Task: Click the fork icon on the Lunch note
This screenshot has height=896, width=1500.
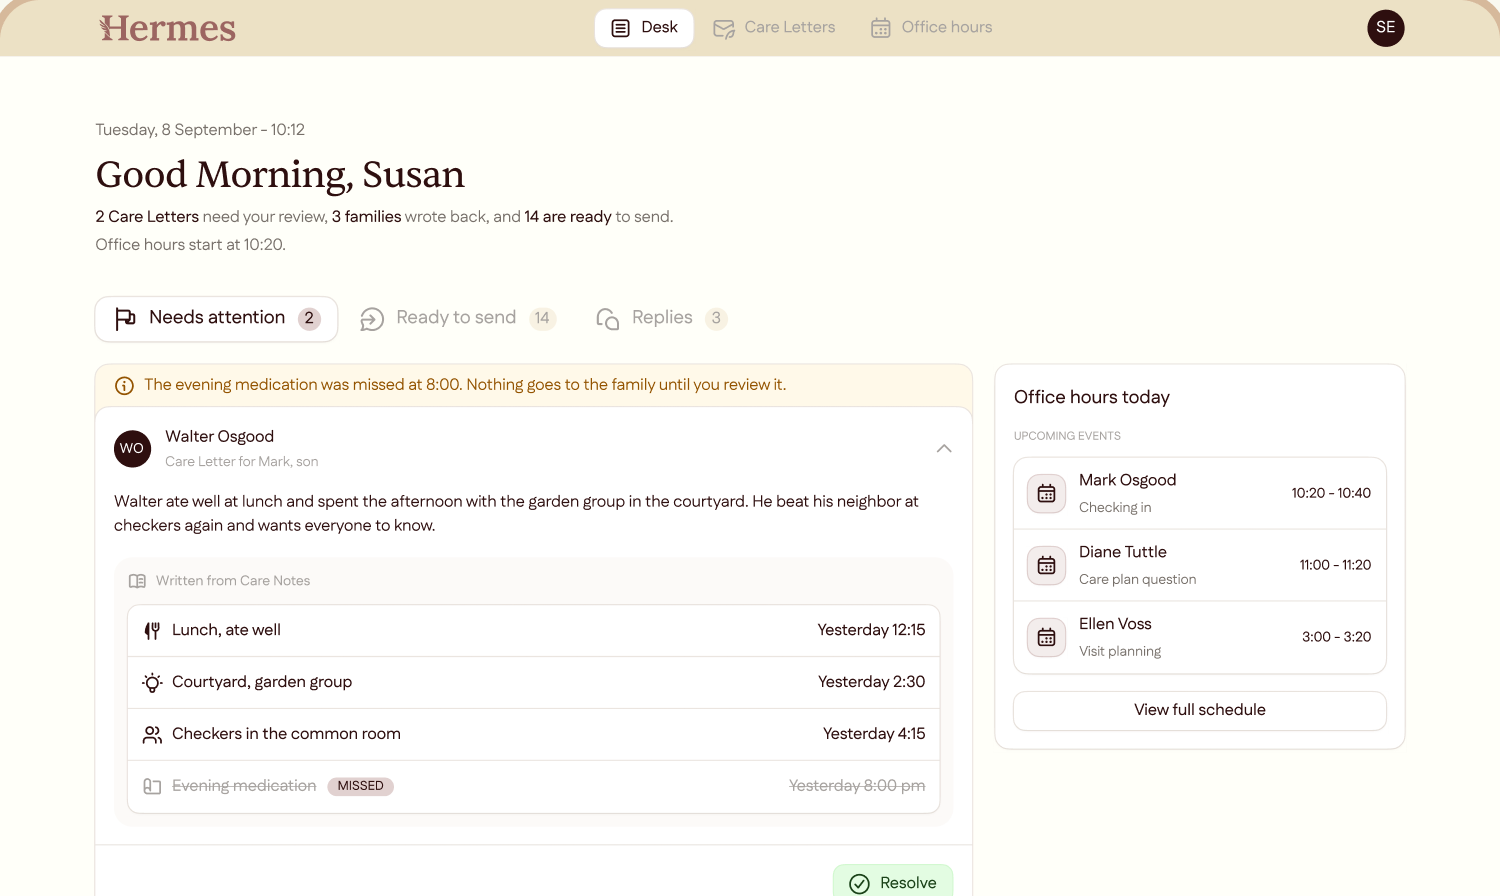Action: coord(152,631)
